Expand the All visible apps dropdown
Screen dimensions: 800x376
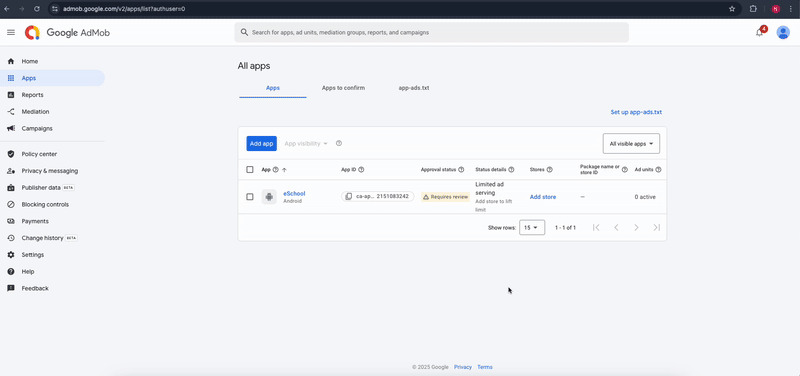631,144
